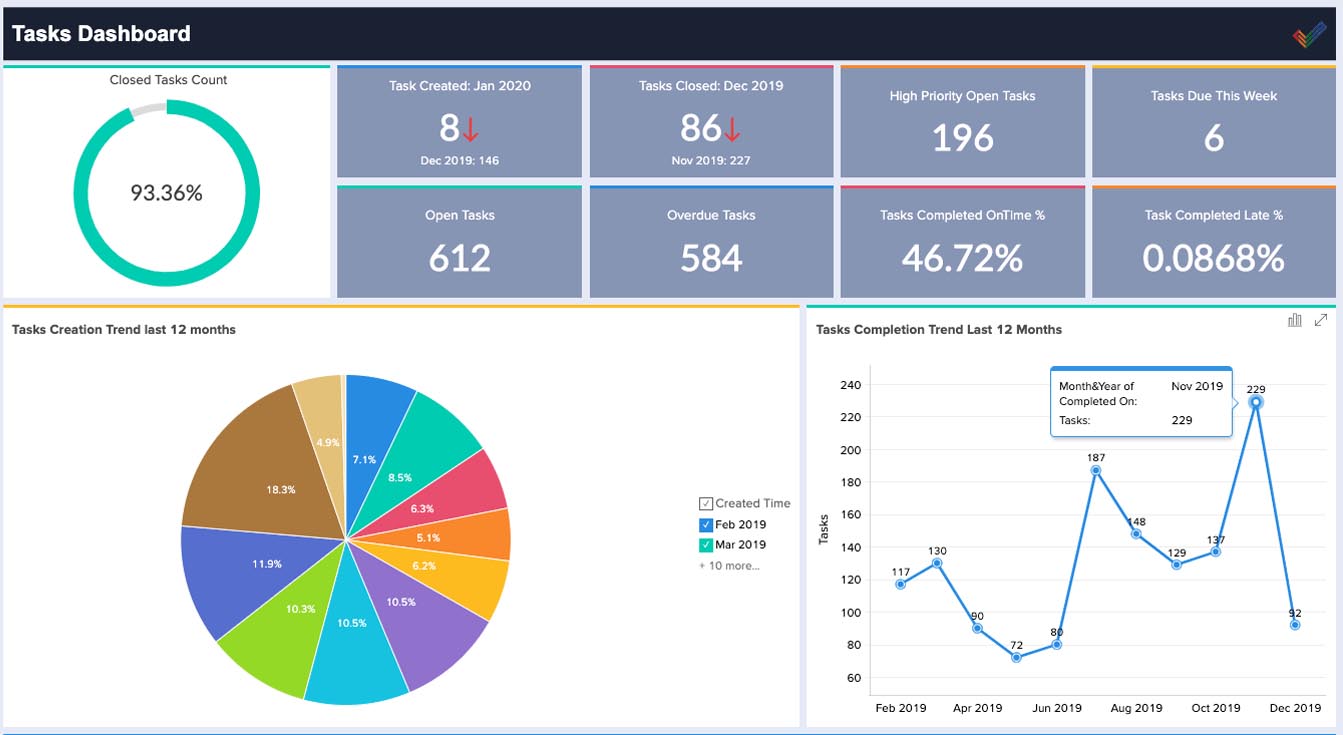Click the Zoho checkmark logo in header
1343x735 pixels.
[x=1309, y=35]
